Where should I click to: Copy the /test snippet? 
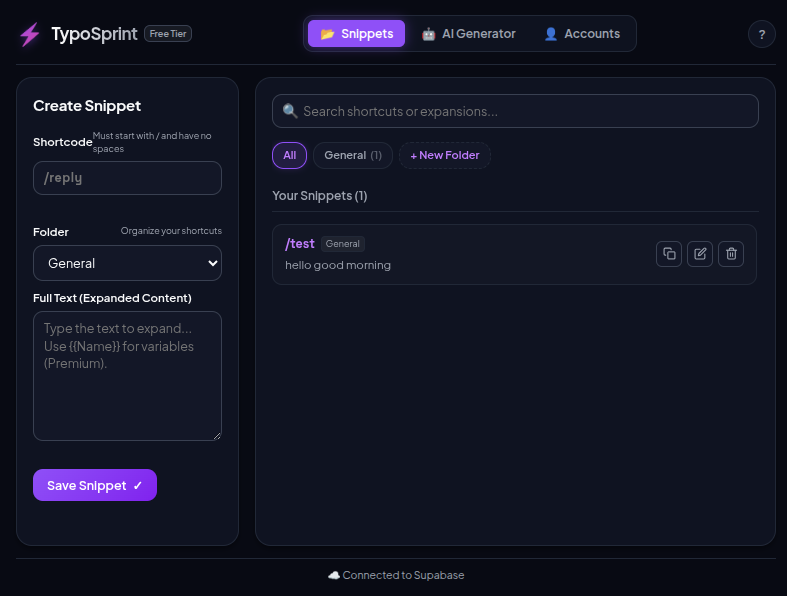[x=669, y=254]
